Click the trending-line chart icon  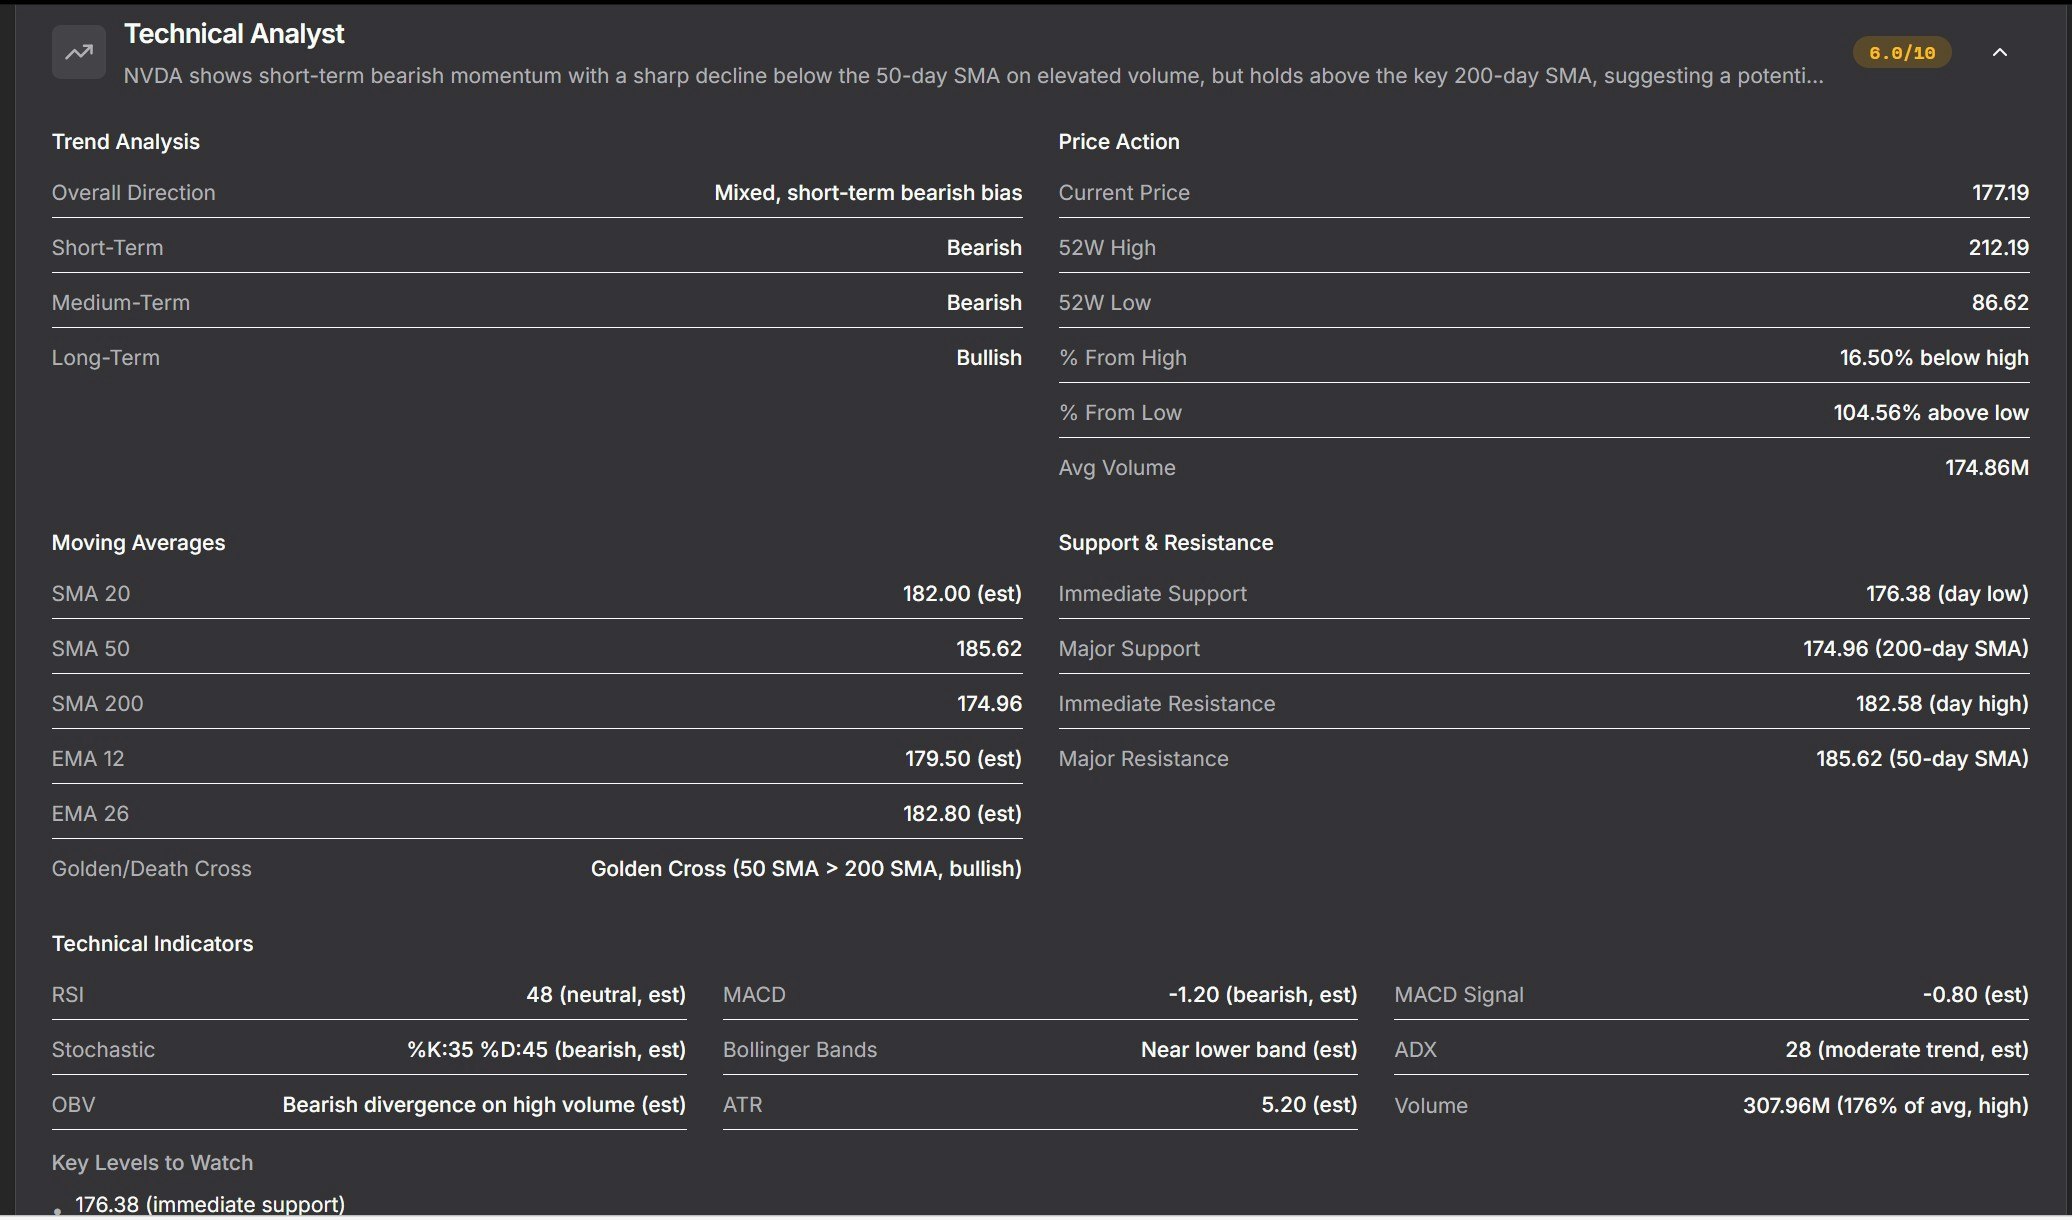(x=78, y=50)
